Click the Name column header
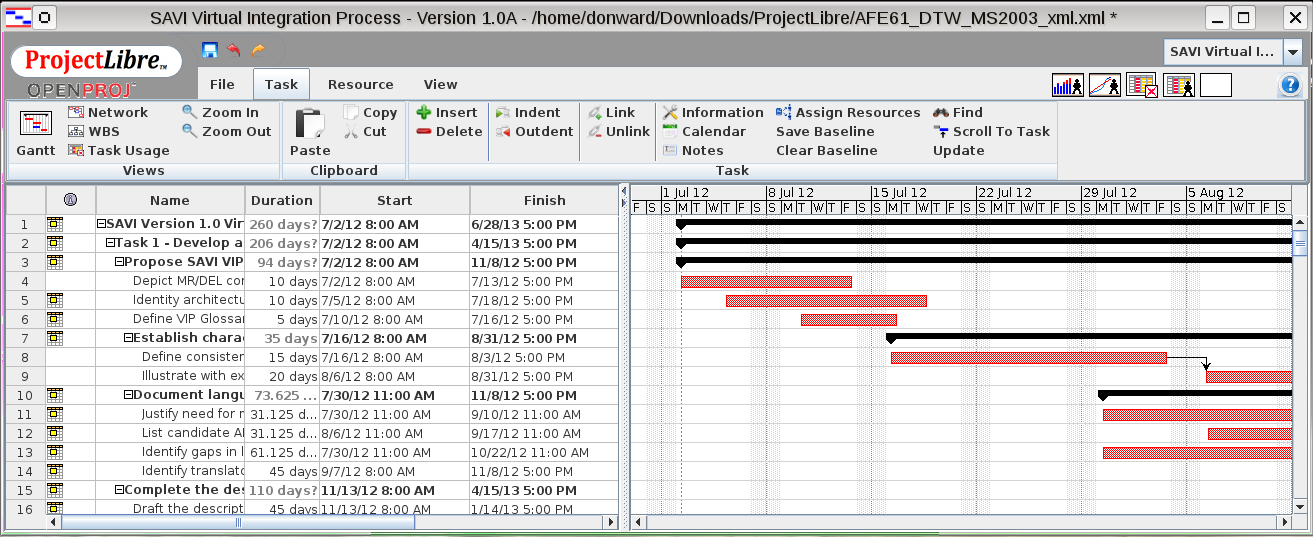The image size is (1313, 537). pyautogui.click(x=170, y=200)
